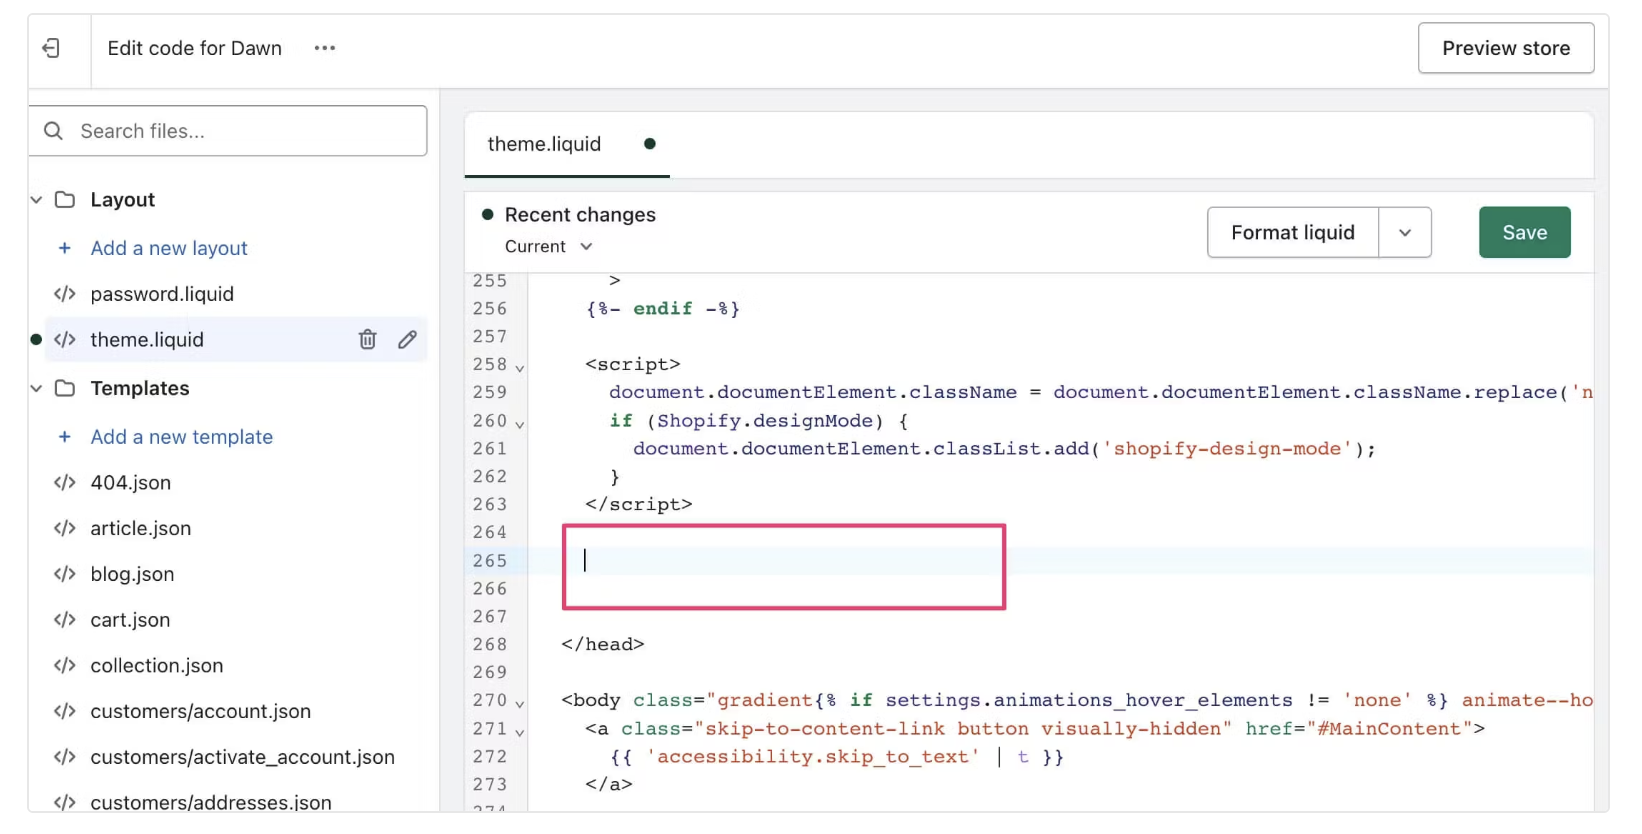Viewport: 1642px width, 834px height.
Task: Click the code icon beside customers/account.json
Action: (65, 711)
